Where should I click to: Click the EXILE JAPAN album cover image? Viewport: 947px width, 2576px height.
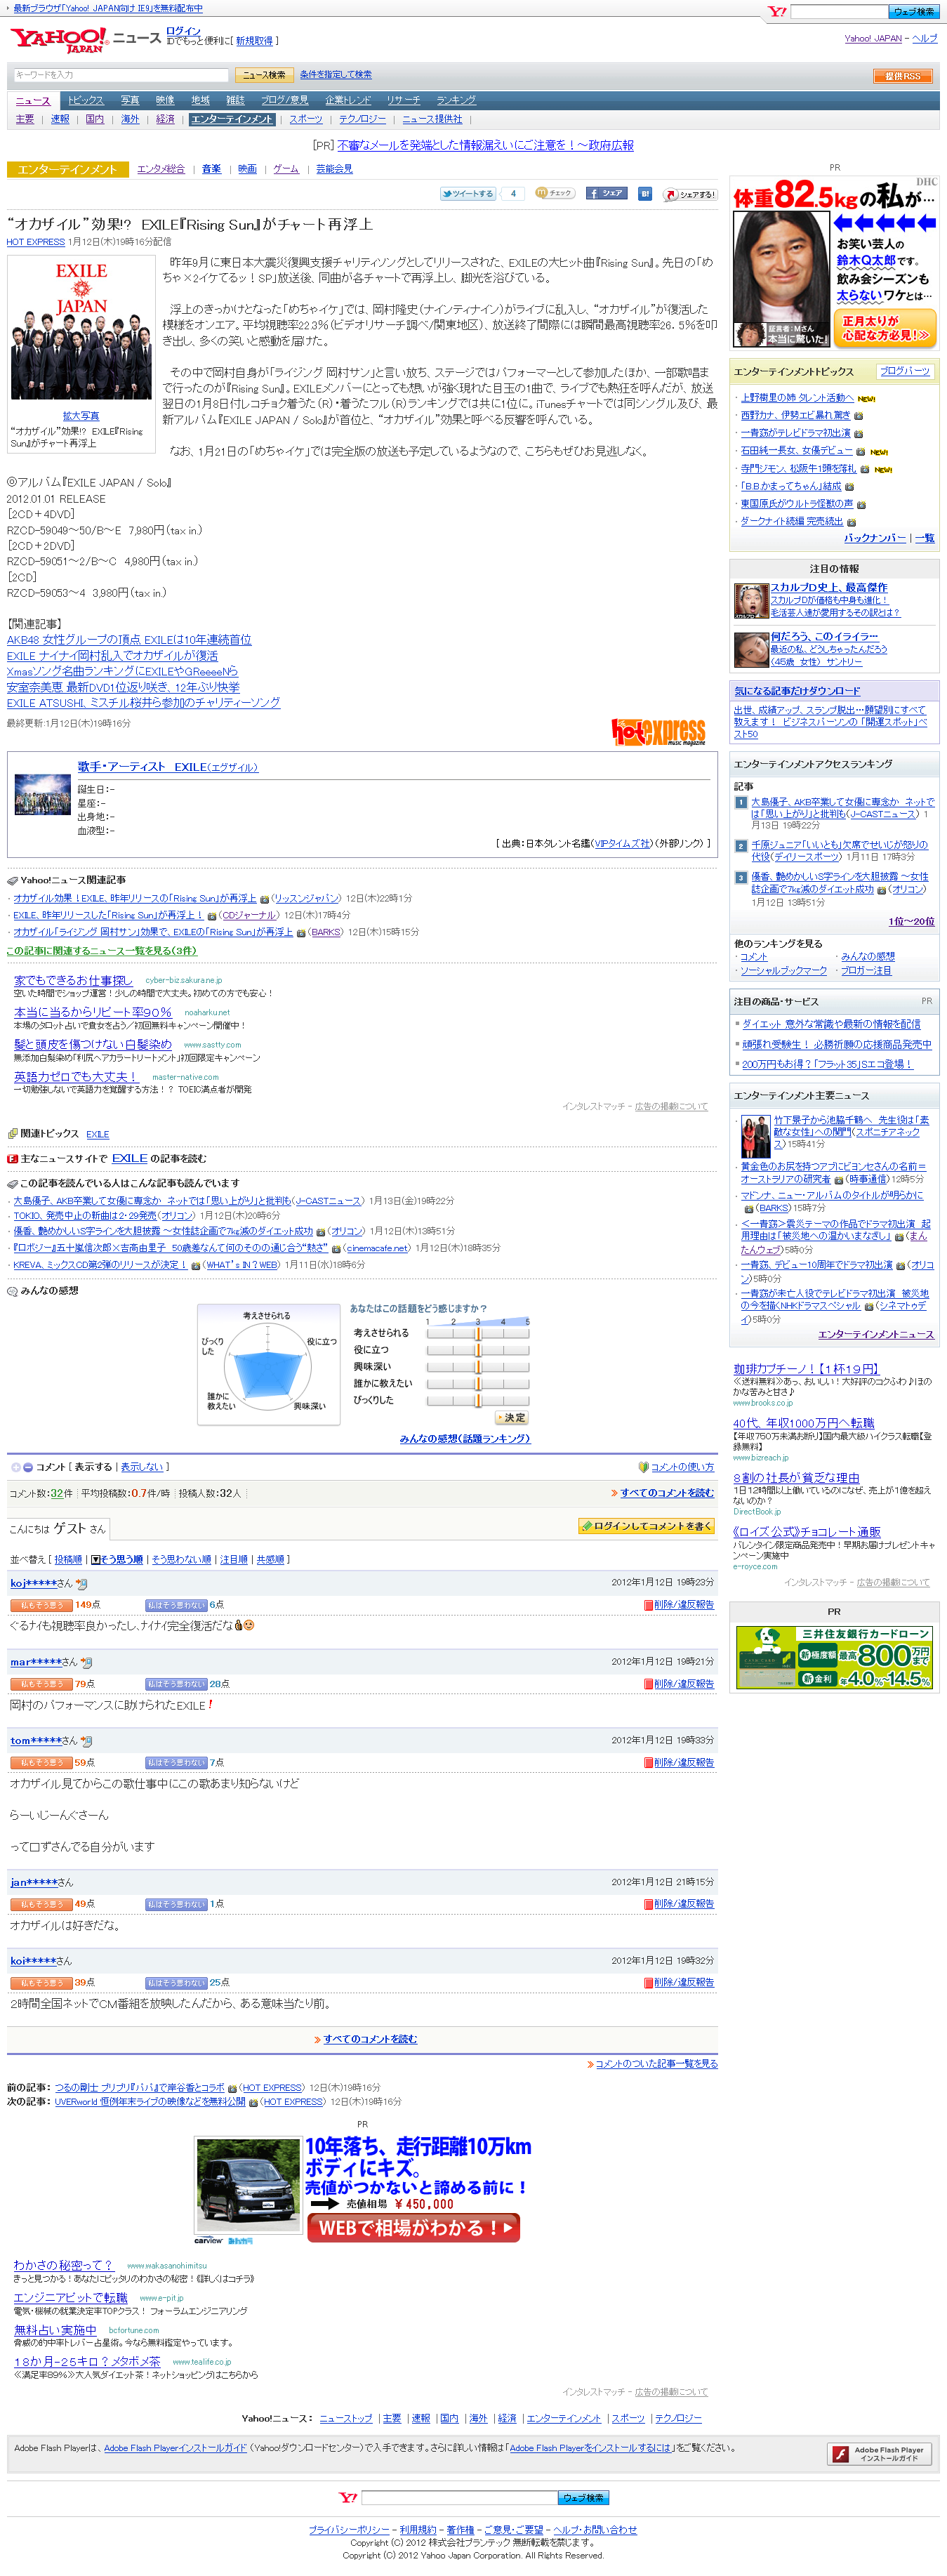(81, 331)
